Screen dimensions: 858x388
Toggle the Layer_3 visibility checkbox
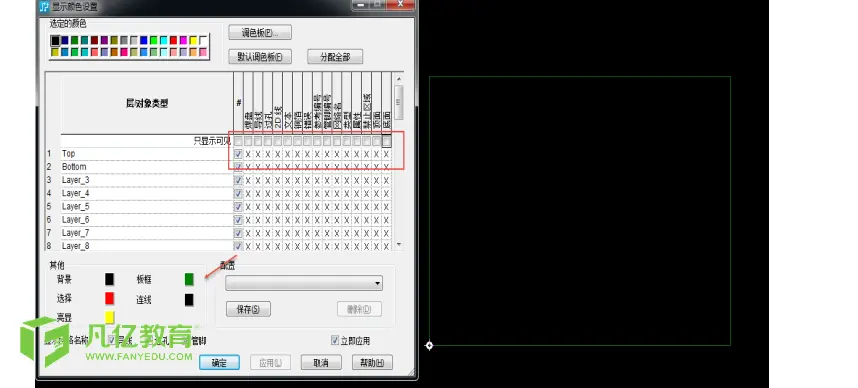coord(238,180)
